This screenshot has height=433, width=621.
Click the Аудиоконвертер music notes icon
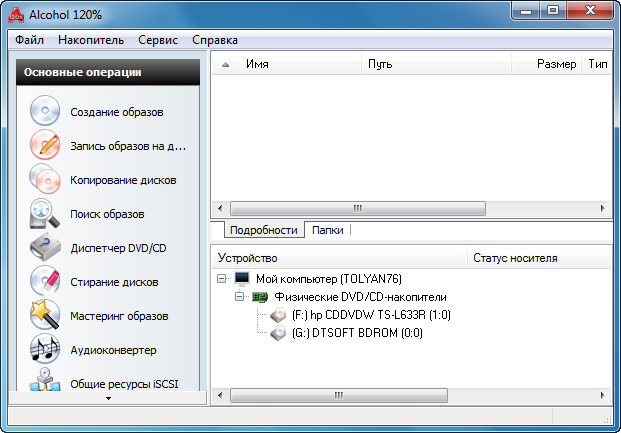pos(45,349)
